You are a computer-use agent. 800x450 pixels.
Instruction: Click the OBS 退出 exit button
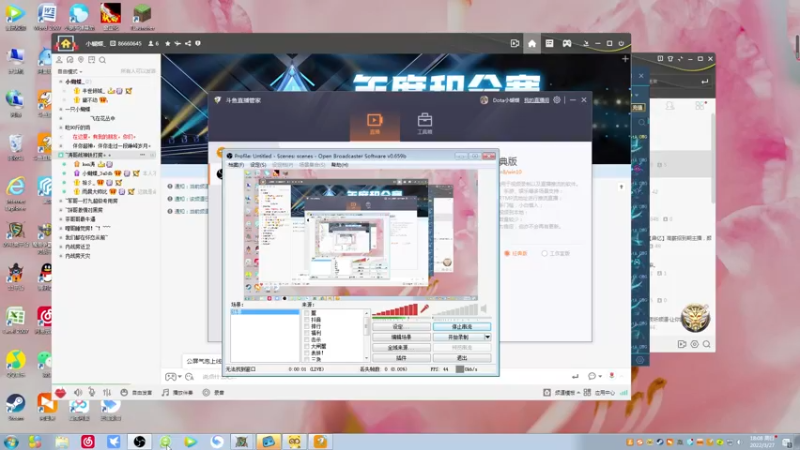pyautogui.click(x=462, y=358)
